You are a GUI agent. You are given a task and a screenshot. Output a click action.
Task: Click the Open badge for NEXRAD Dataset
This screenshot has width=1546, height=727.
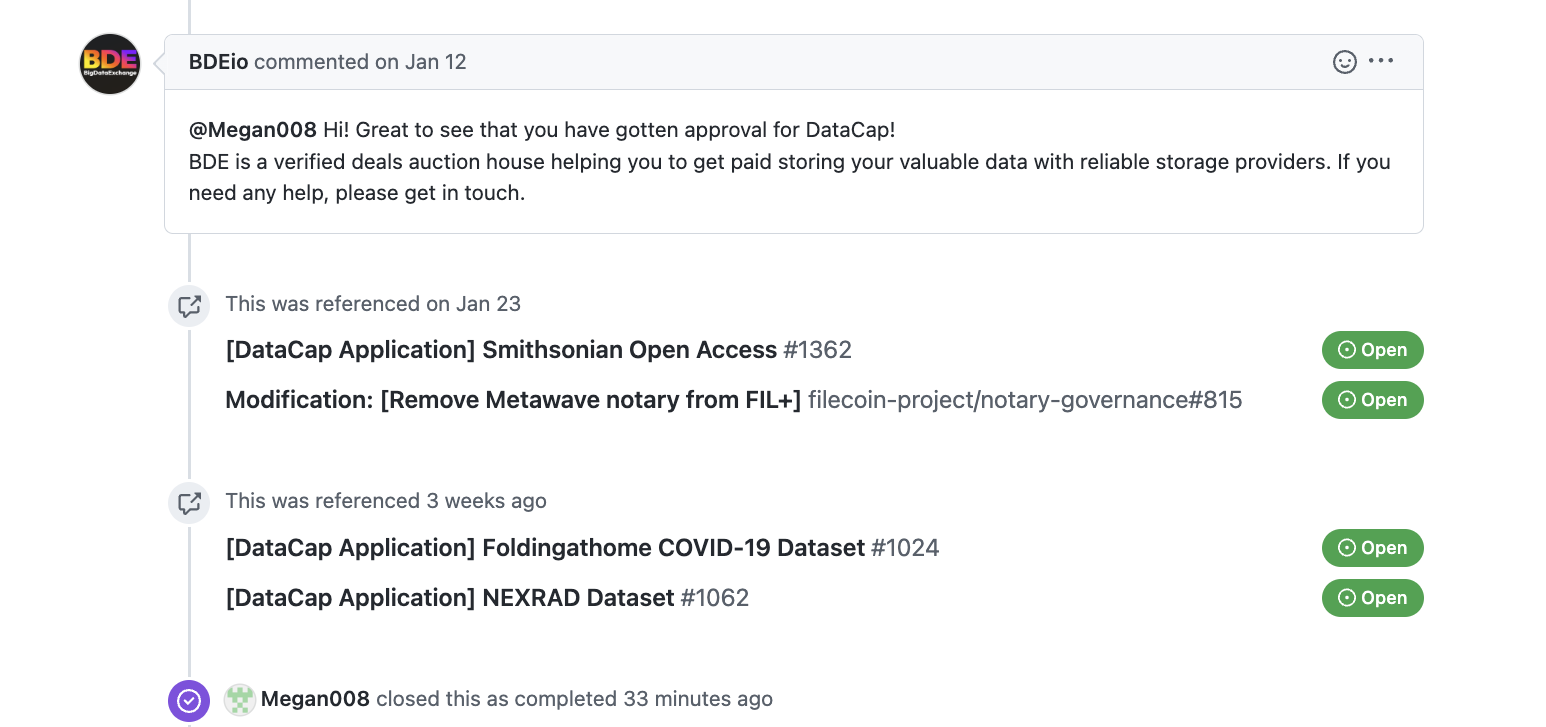pos(1373,597)
